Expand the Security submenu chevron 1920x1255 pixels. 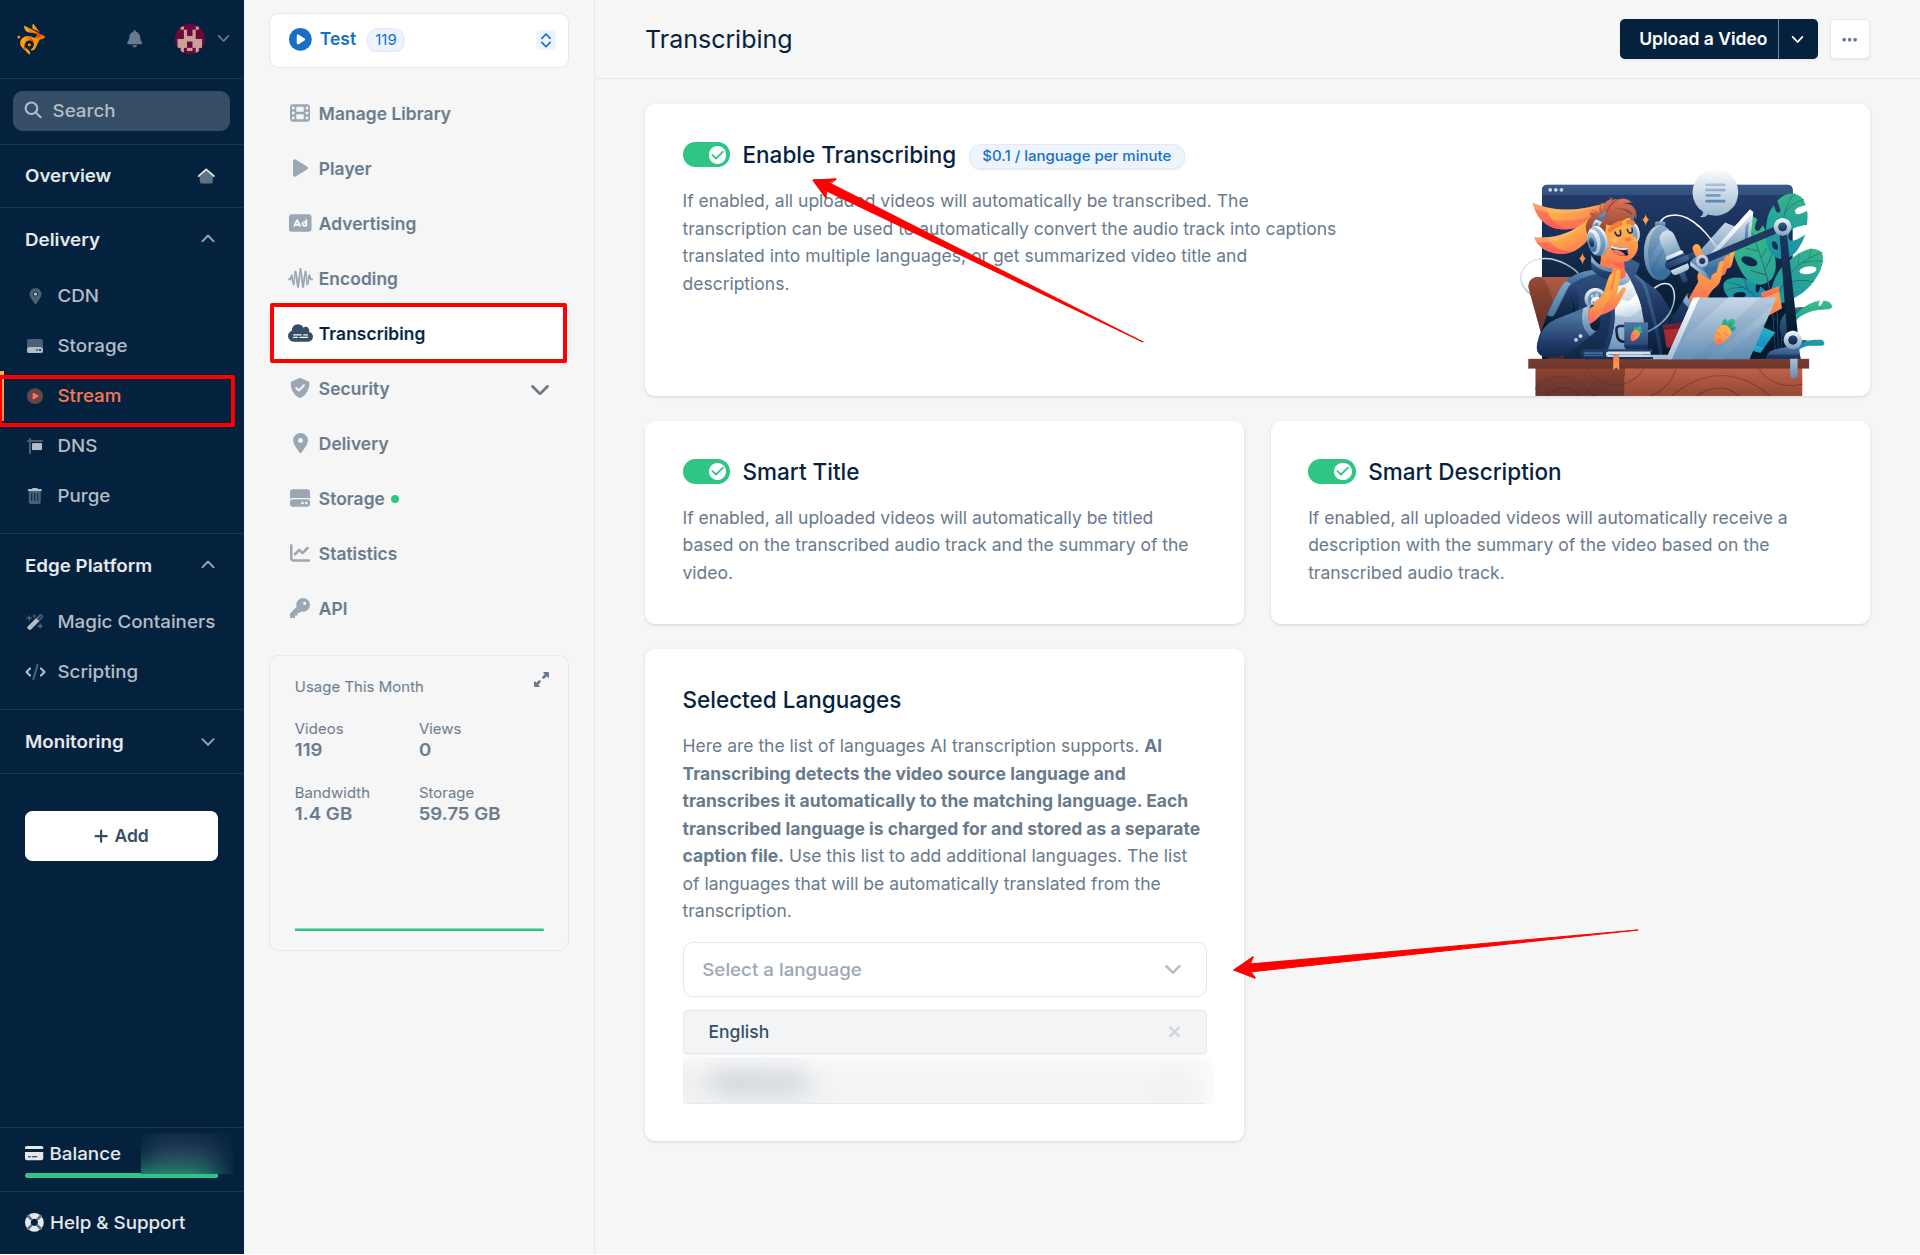(540, 389)
